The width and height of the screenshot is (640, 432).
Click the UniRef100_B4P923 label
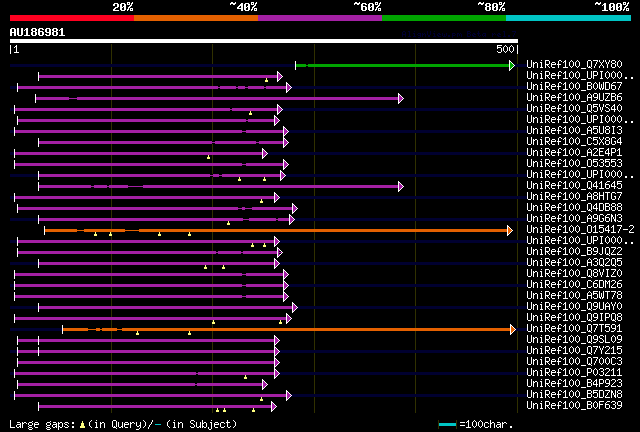[574, 384]
